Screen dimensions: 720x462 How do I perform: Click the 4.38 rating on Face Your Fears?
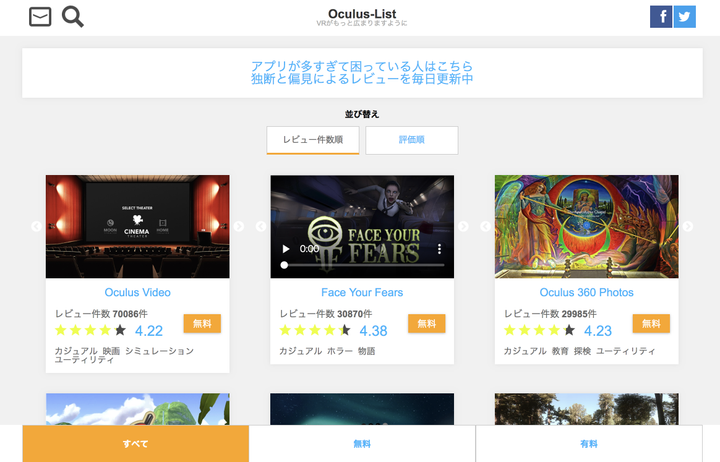(373, 331)
